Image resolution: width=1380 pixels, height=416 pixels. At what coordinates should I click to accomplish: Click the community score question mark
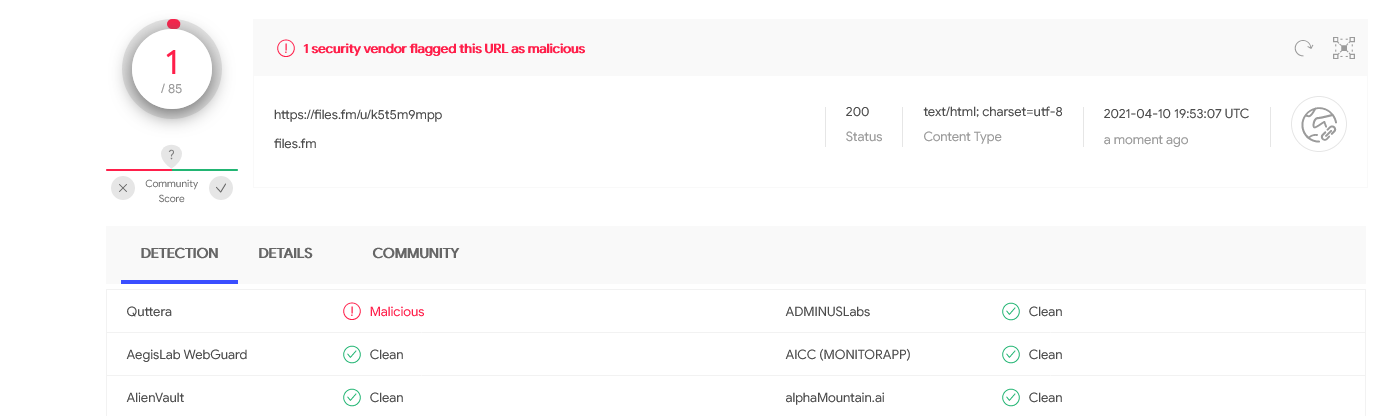(172, 155)
